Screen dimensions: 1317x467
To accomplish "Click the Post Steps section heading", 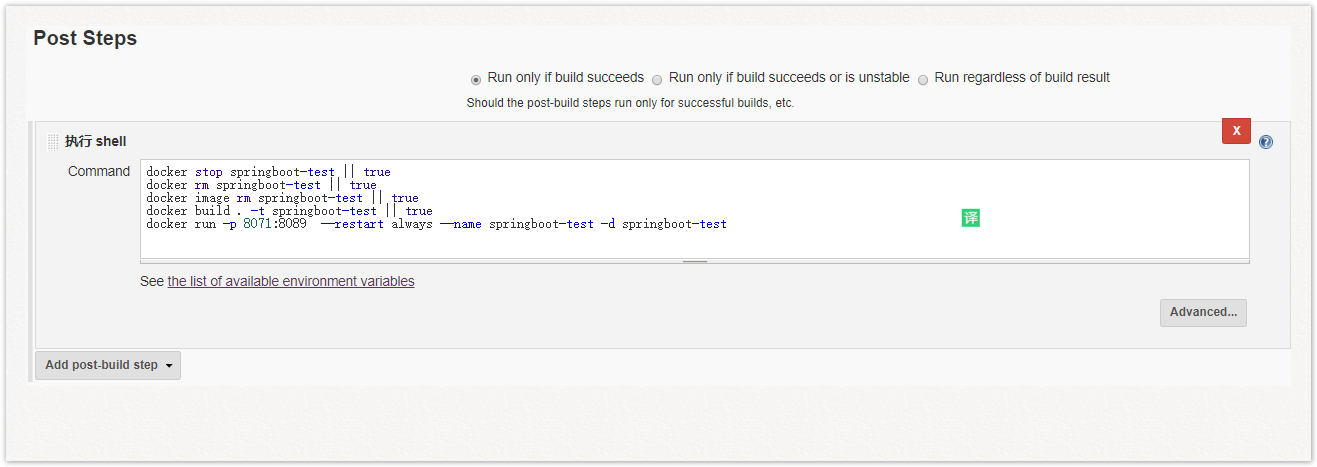I will click(85, 39).
